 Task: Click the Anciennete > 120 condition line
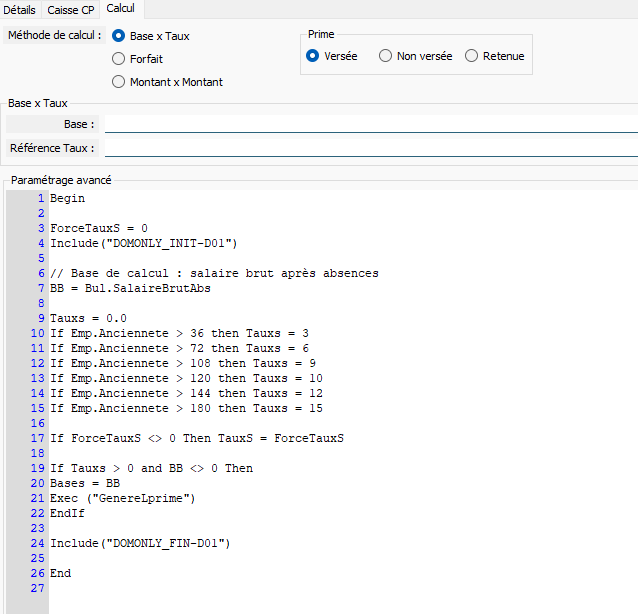coord(186,378)
